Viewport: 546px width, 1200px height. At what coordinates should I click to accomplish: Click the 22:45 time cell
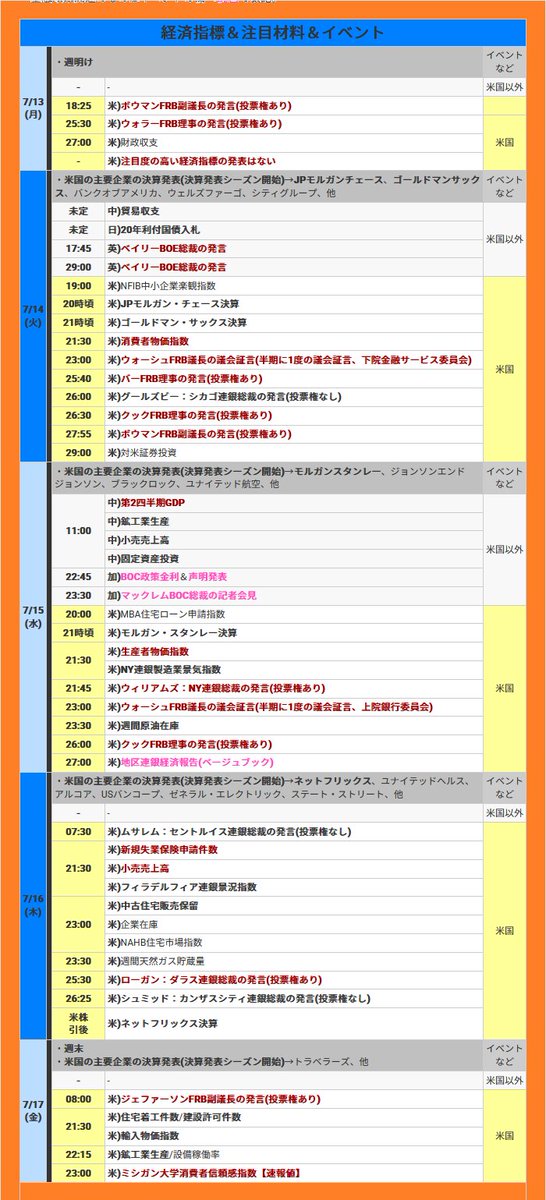coord(78,576)
